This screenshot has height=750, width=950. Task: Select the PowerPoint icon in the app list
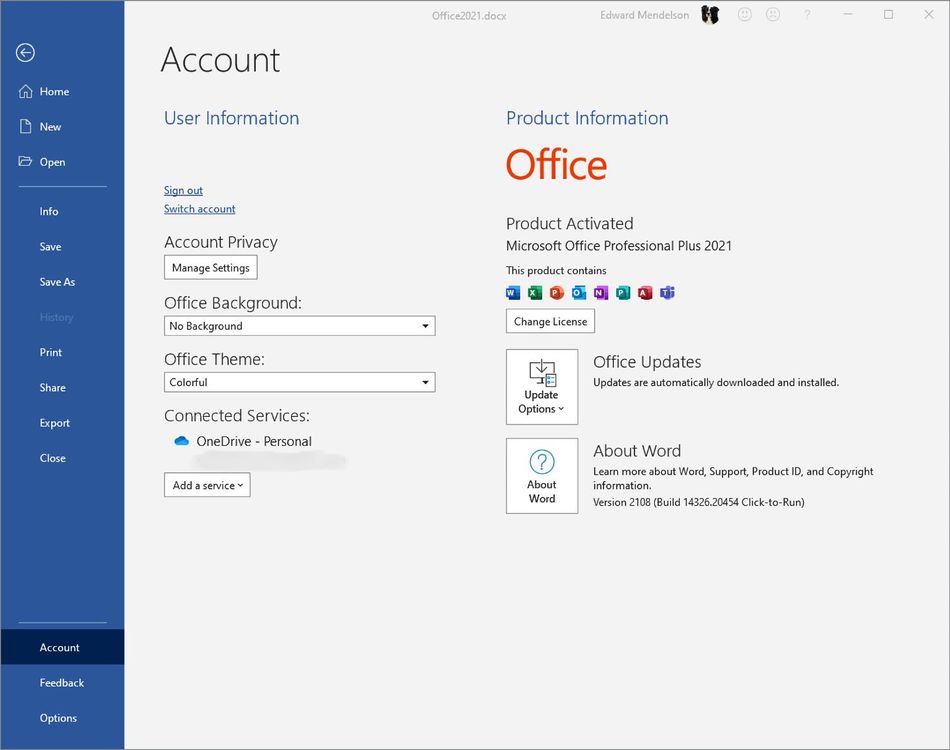557,292
